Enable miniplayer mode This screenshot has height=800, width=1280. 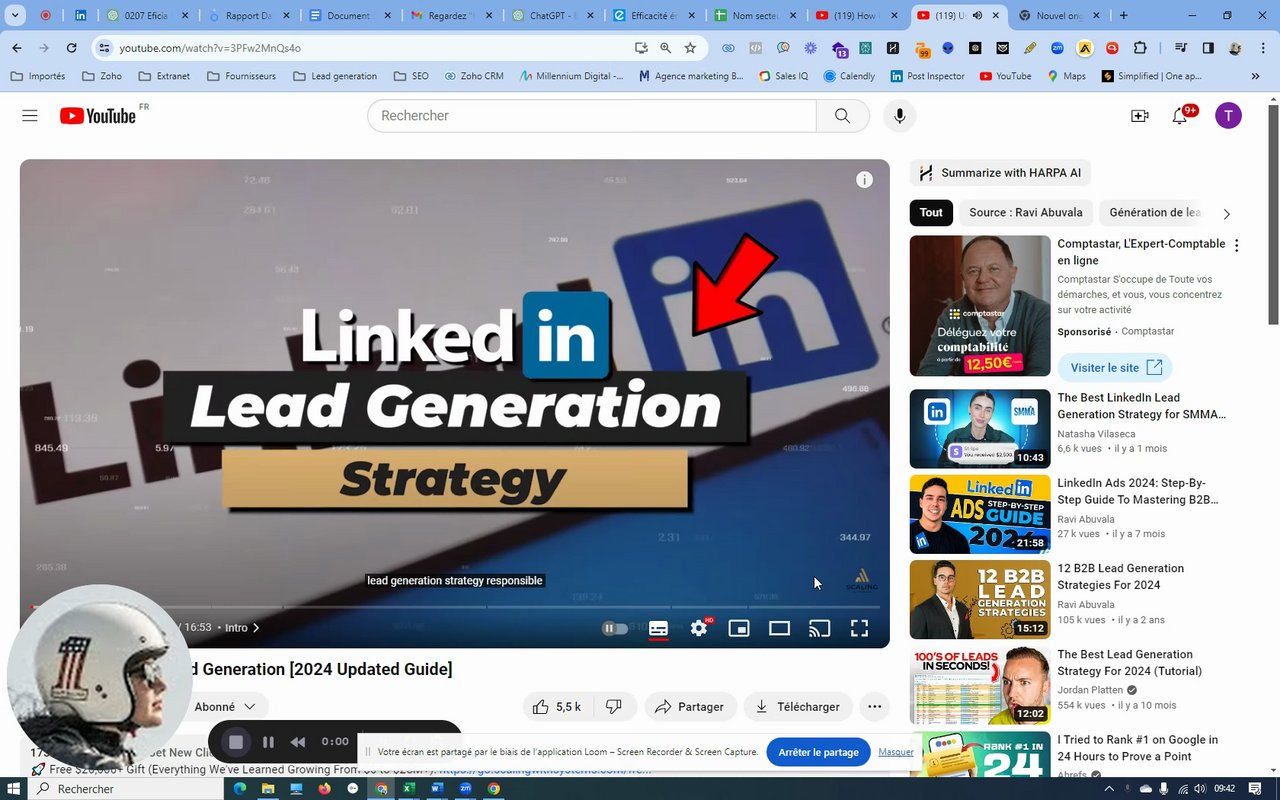point(739,628)
